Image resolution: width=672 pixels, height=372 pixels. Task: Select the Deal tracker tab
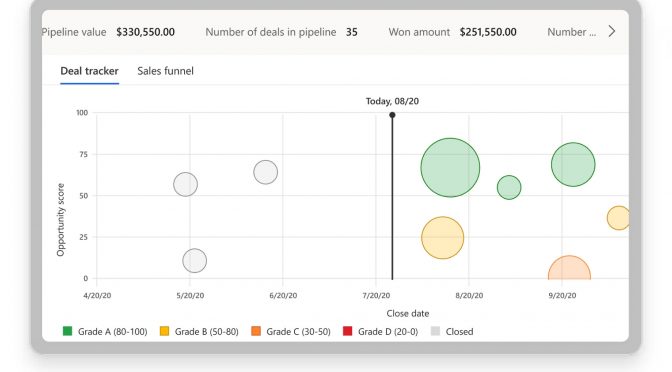point(89,71)
